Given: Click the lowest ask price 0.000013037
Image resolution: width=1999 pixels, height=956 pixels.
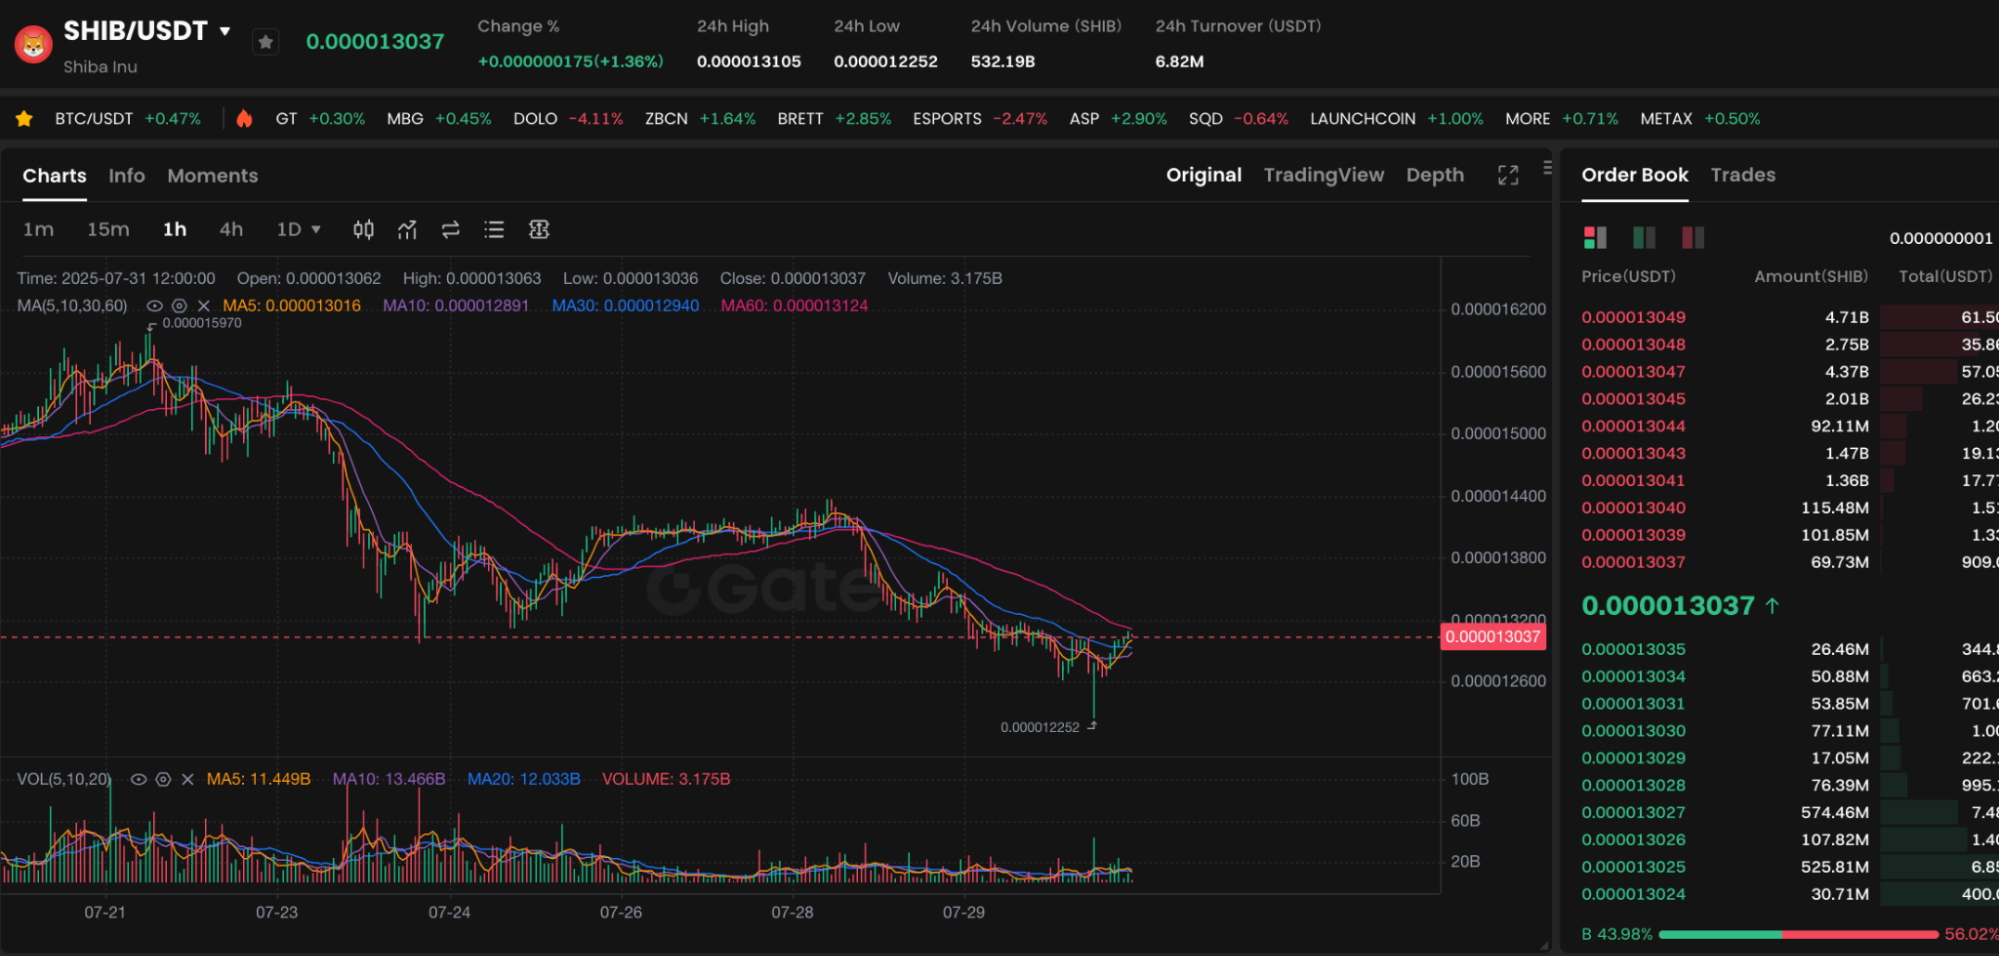Looking at the screenshot, I should pyautogui.click(x=1633, y=562).
